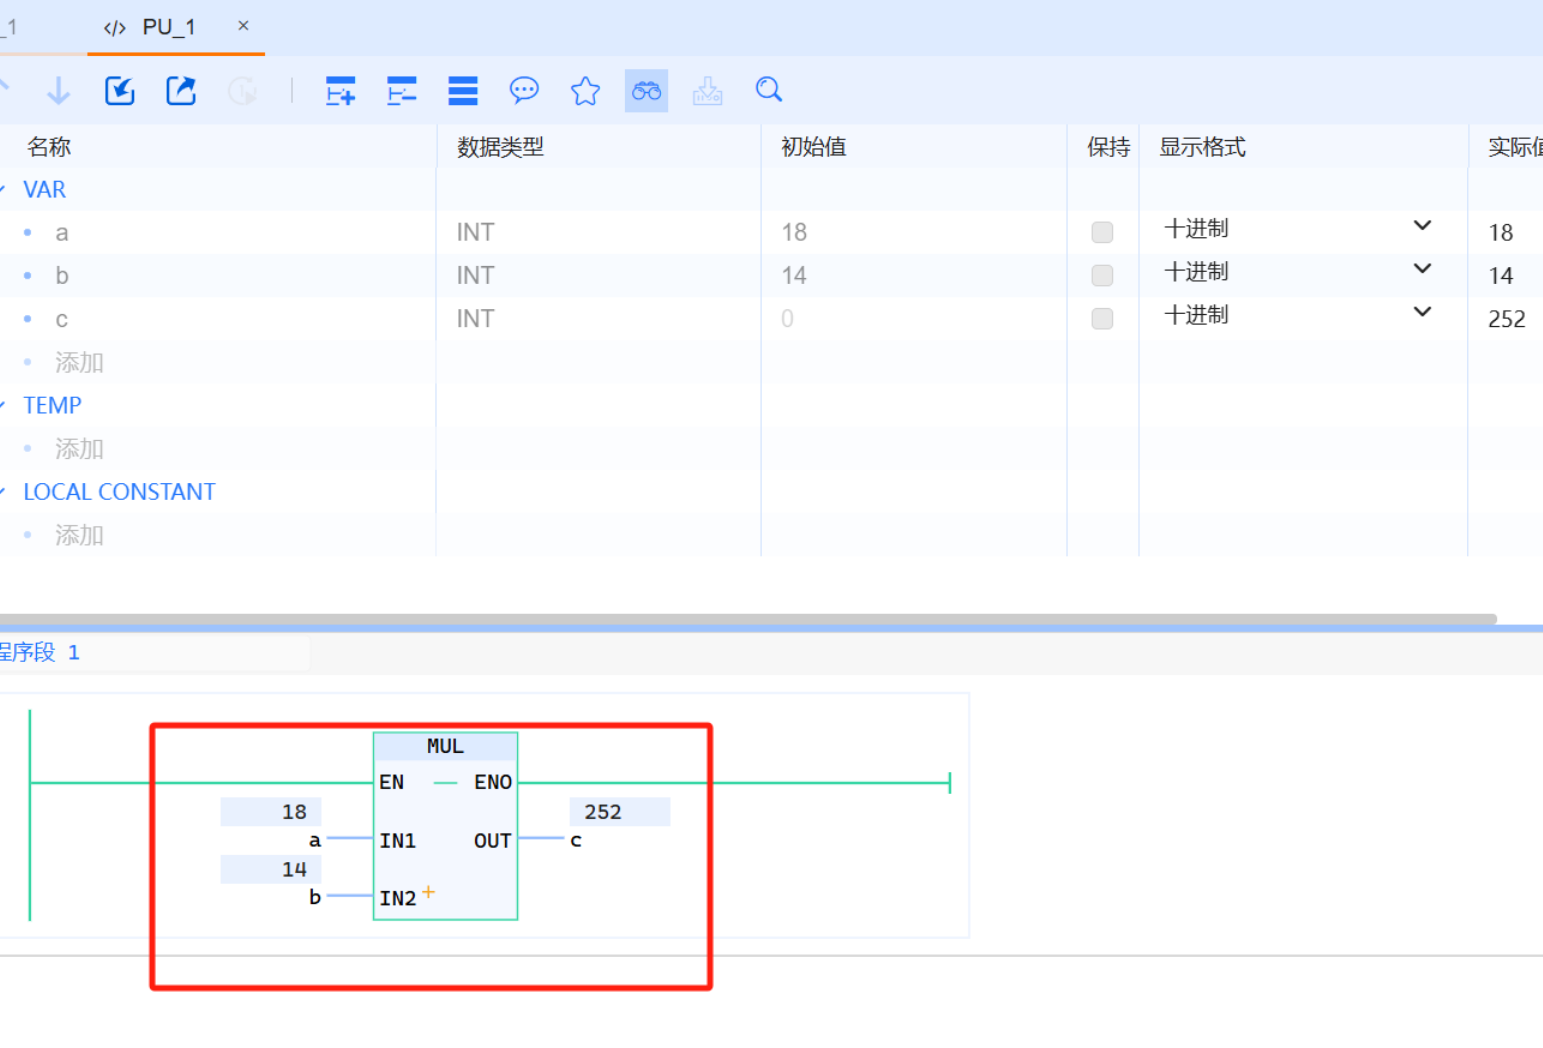Open display format dropdown for variable a
The image size is (1543, 1048).
click(1421, 227)
